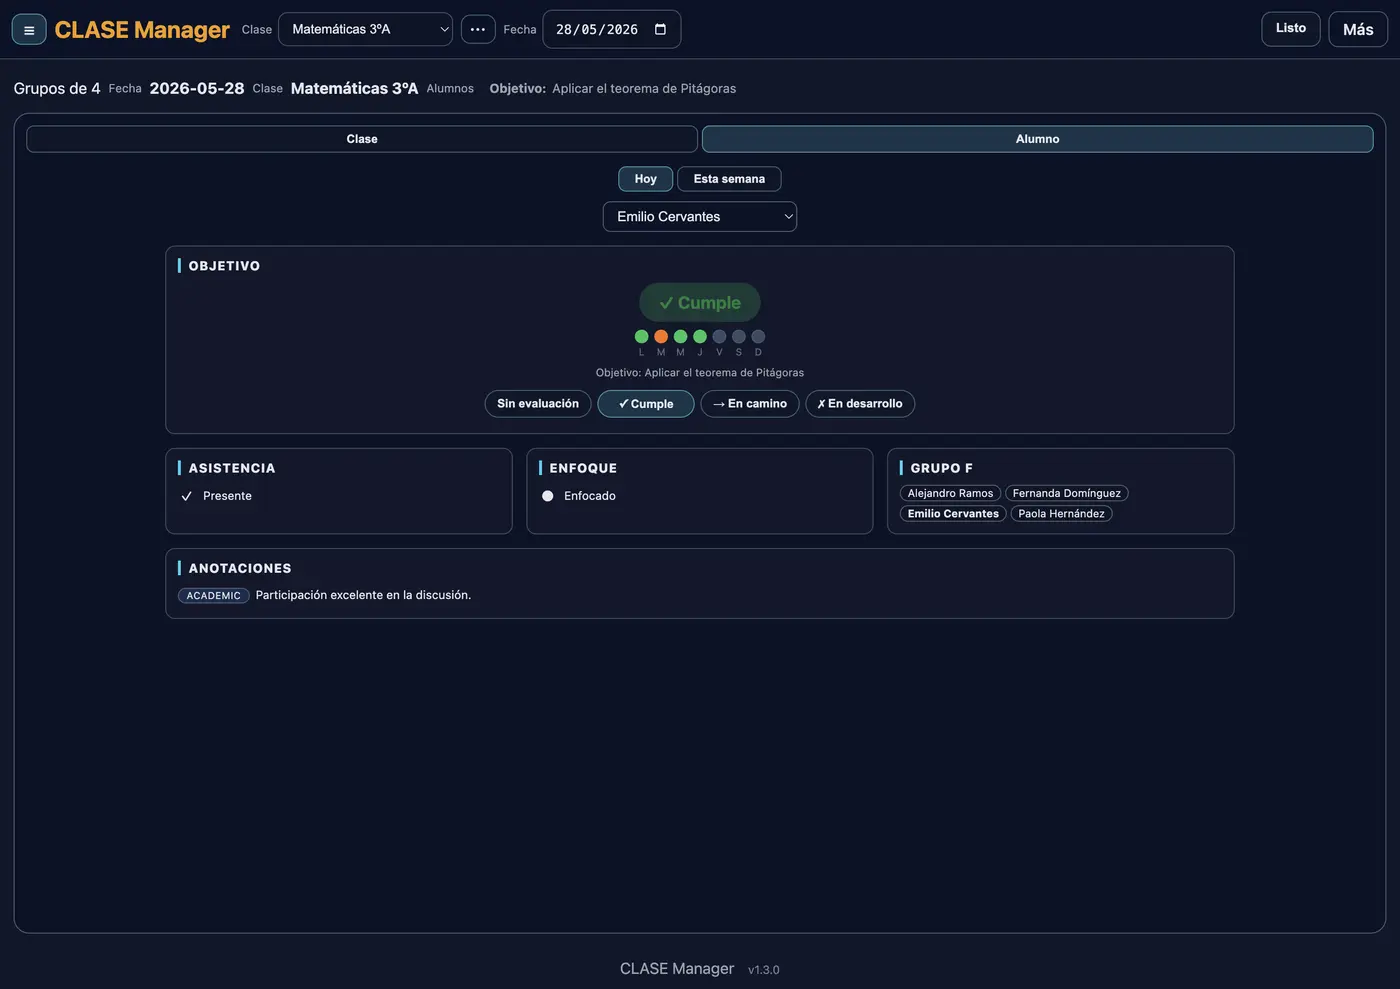Click Sunday's gray status dot

pyautogui.click(x=758, y=337)
